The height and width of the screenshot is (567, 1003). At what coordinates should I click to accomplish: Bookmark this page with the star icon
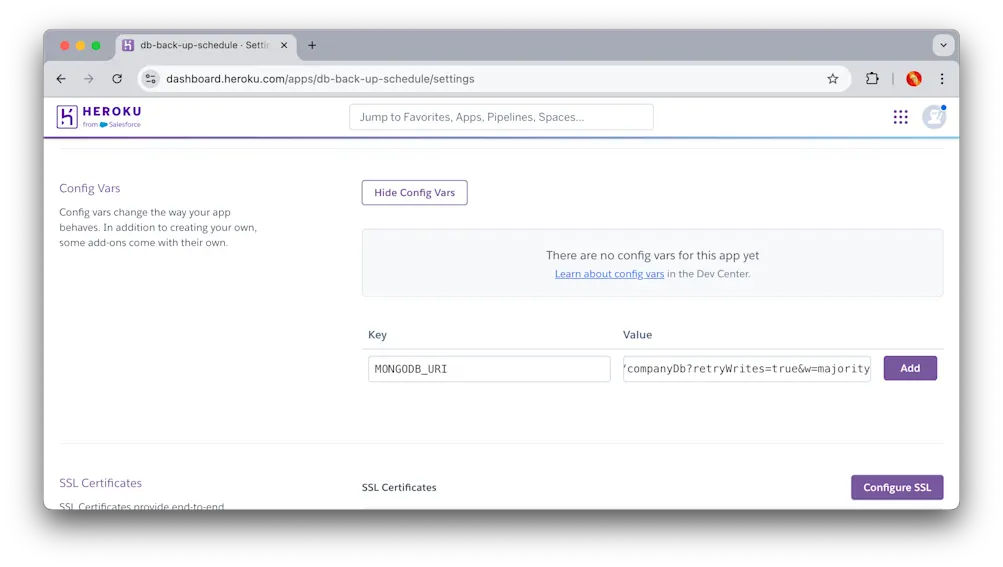tap(832, 79)
